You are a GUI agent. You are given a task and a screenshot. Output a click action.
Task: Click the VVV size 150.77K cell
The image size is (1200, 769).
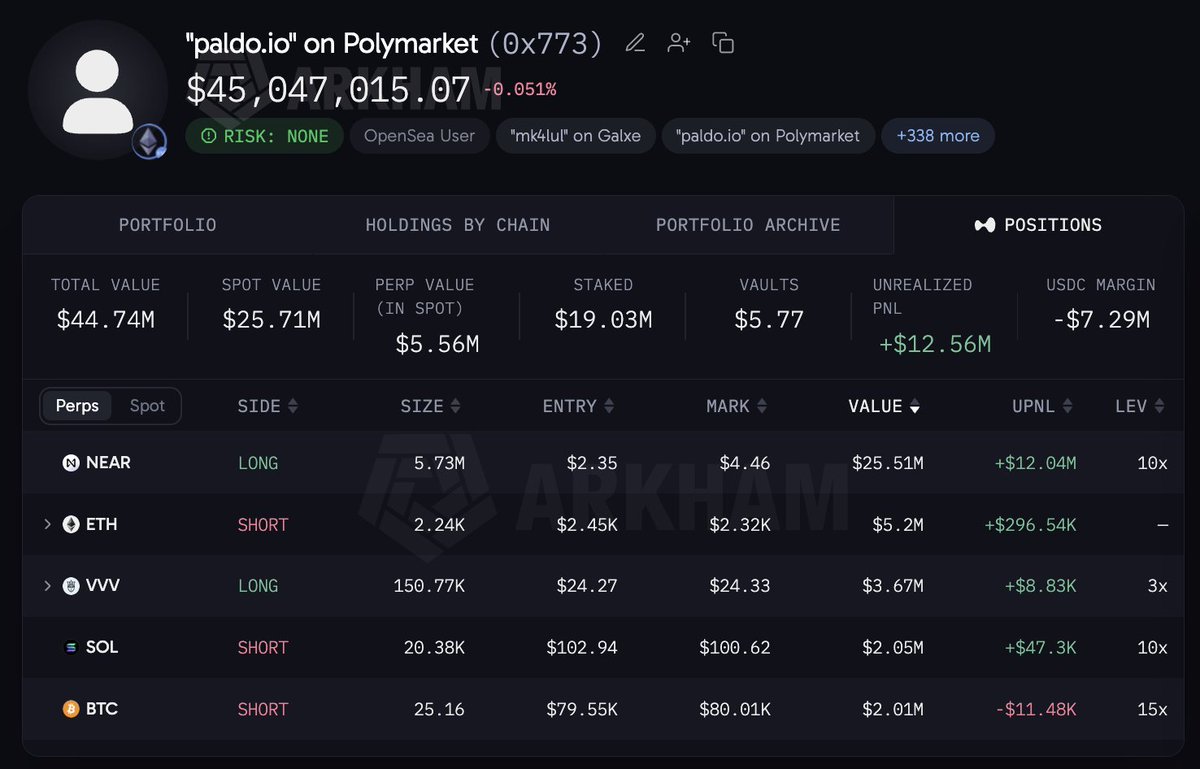tap(429, 586)
